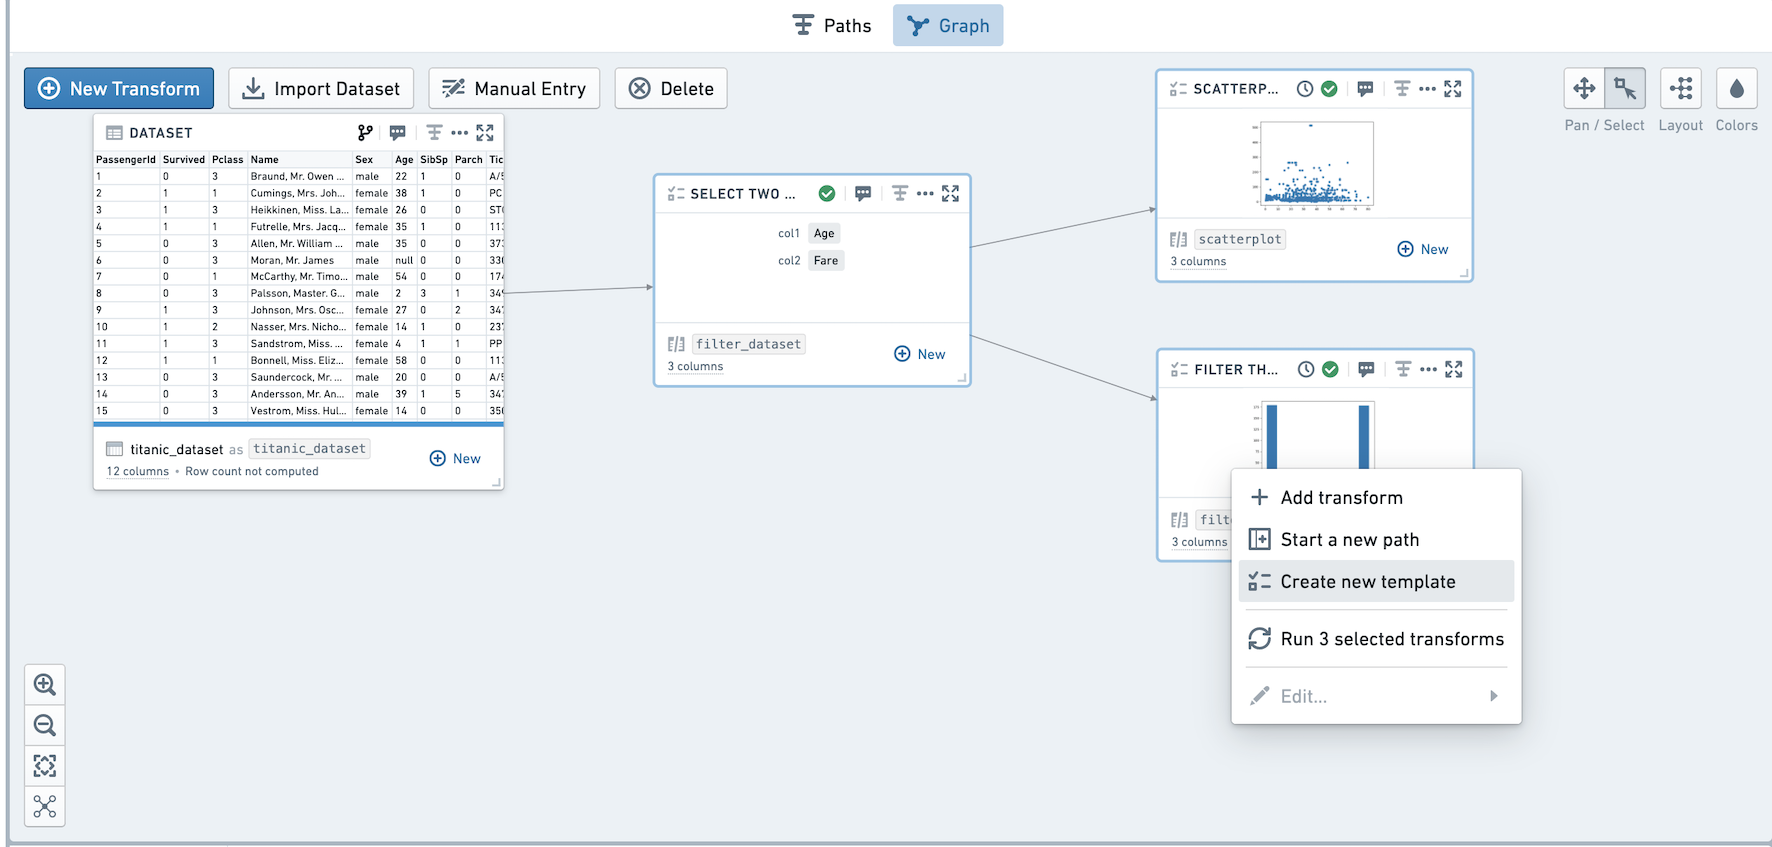The width and height of the screenshot is (1772, 847).
Task: Open more options on DATASET node
Action: [459, 132]
